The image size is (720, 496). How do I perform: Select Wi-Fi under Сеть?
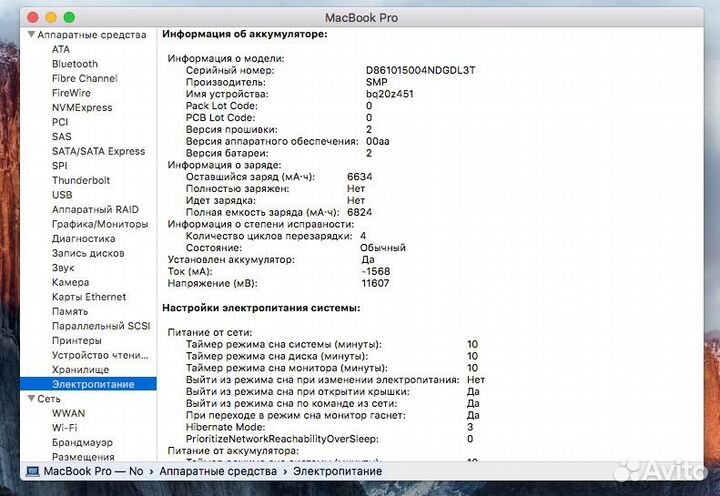click(x=65, y=428)
